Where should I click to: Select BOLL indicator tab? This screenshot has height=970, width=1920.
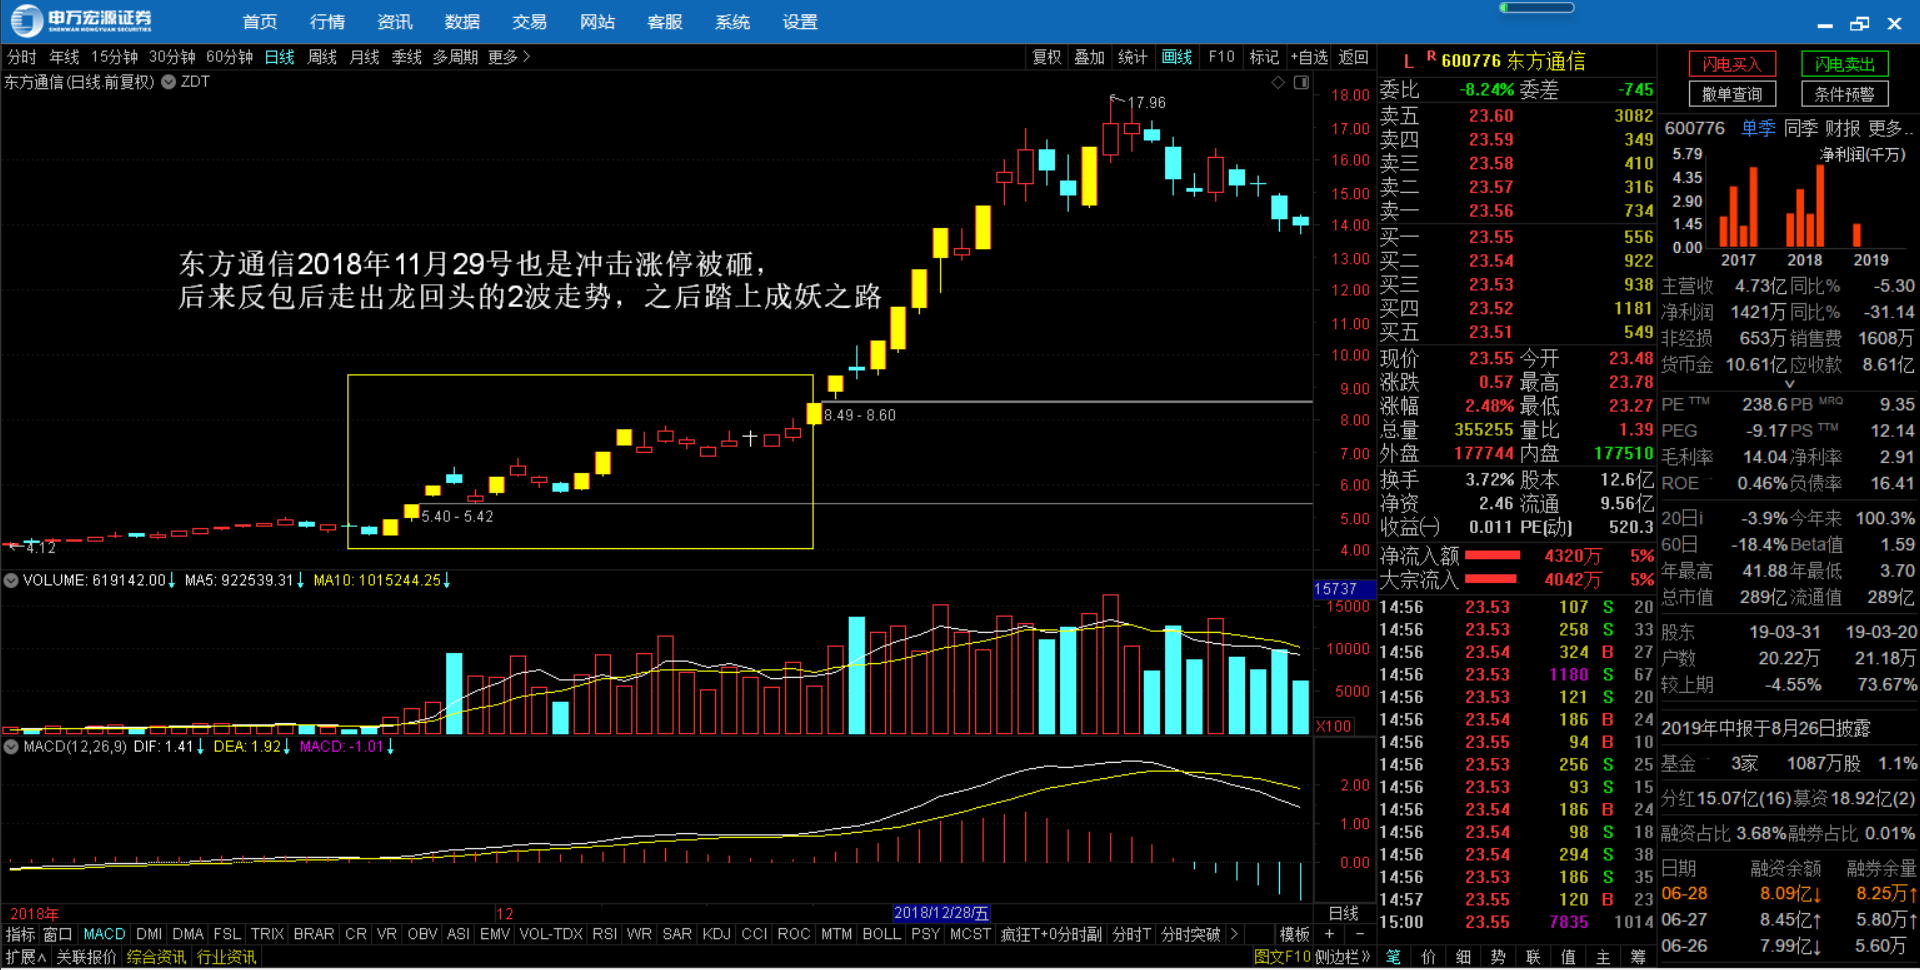881,934
